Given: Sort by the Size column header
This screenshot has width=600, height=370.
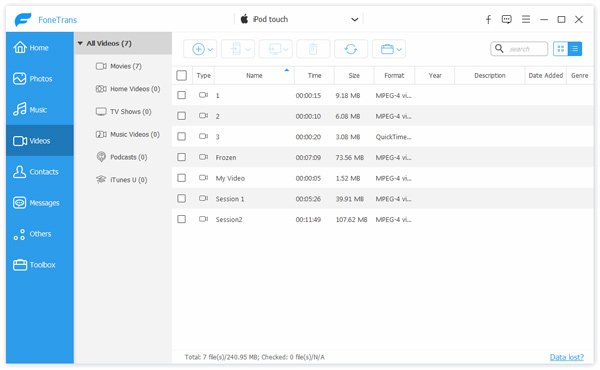Looking at the screenshot, I should coord(354,75).
